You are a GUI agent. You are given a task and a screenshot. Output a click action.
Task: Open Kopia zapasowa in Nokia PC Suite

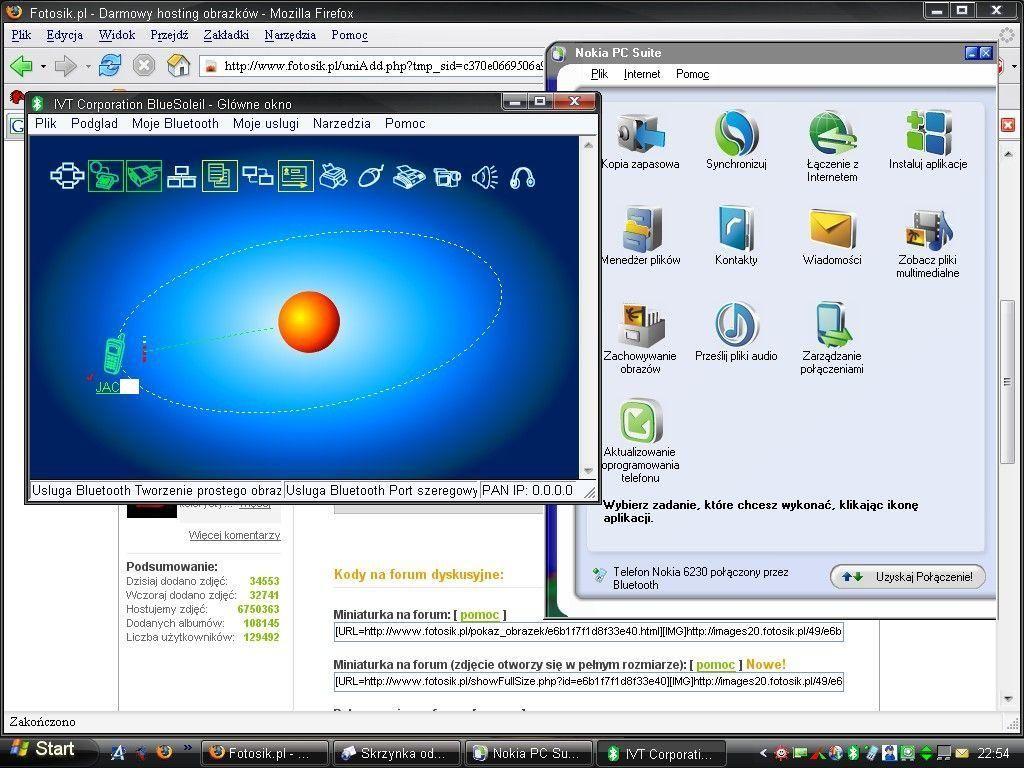640,142
